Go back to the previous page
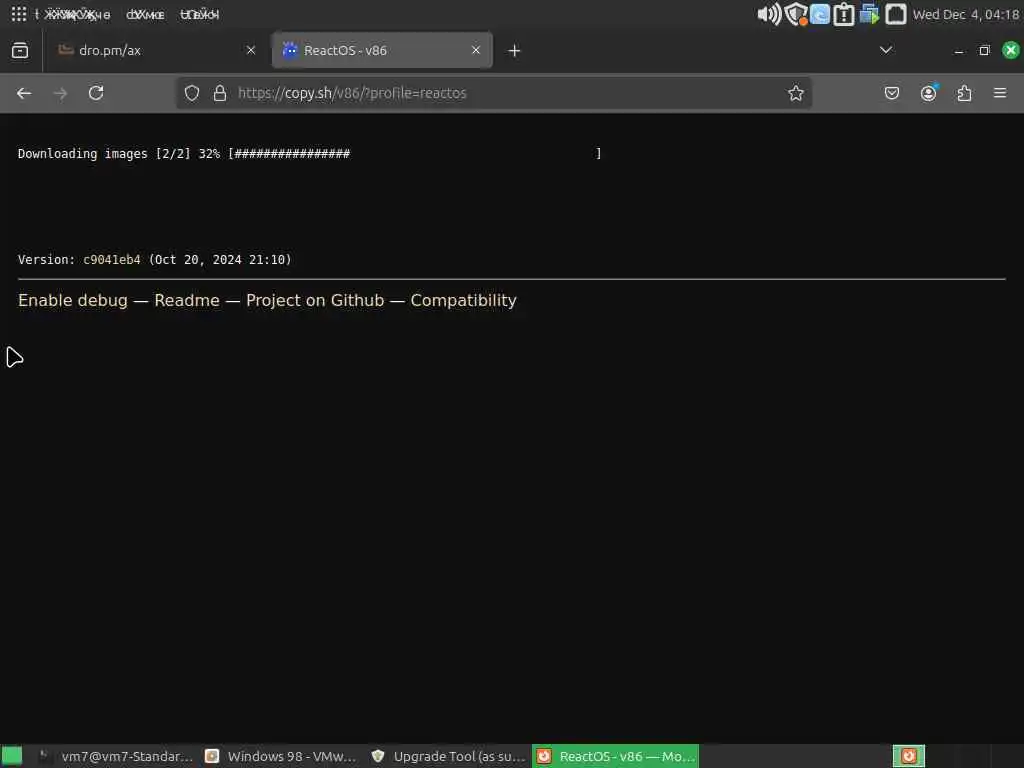 coord(24,93)
